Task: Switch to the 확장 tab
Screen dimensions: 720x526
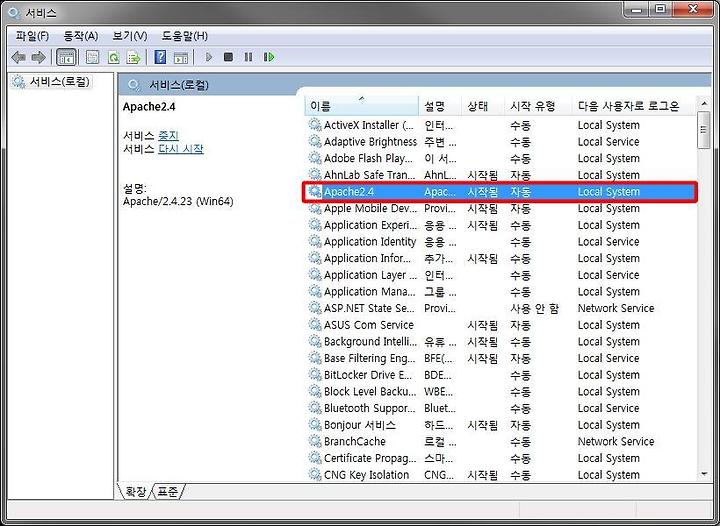Action: [x=135, y=492]
